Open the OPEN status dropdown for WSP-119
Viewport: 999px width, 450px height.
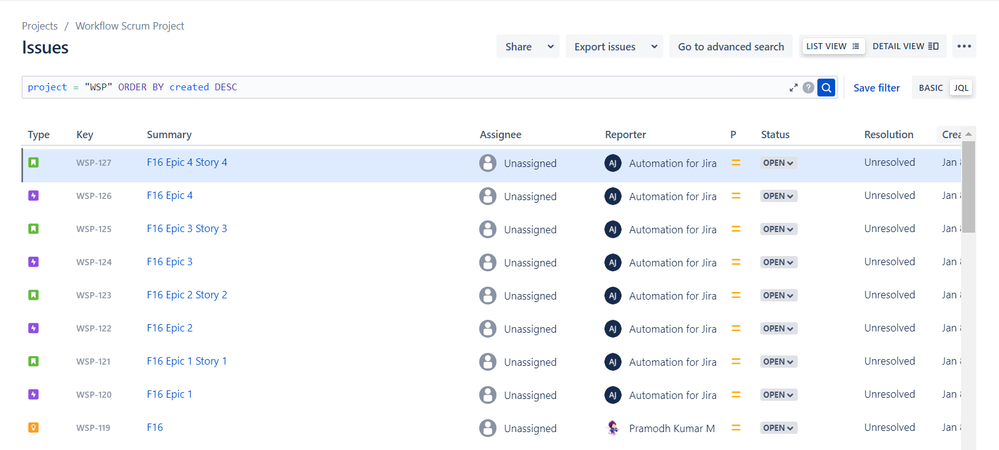(x=779, y=428)
